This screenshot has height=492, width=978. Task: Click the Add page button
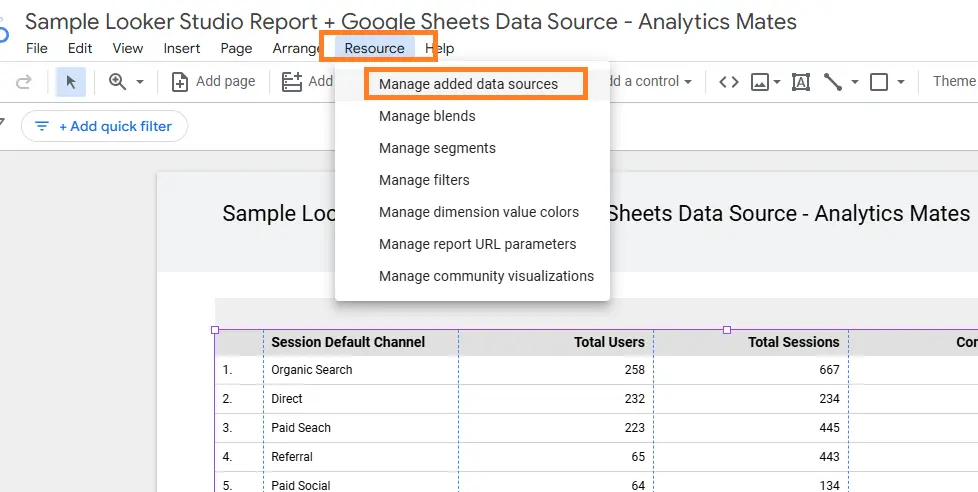pos(213,81)
